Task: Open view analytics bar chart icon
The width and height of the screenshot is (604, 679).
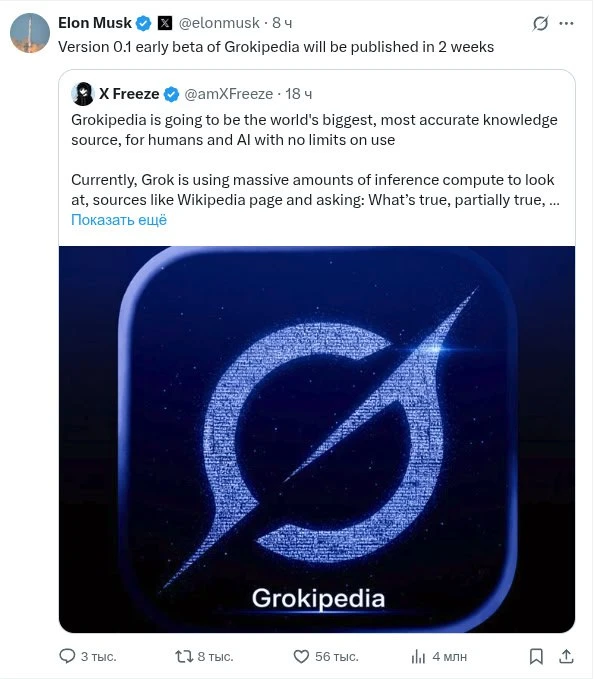Action: pos(419,656)
